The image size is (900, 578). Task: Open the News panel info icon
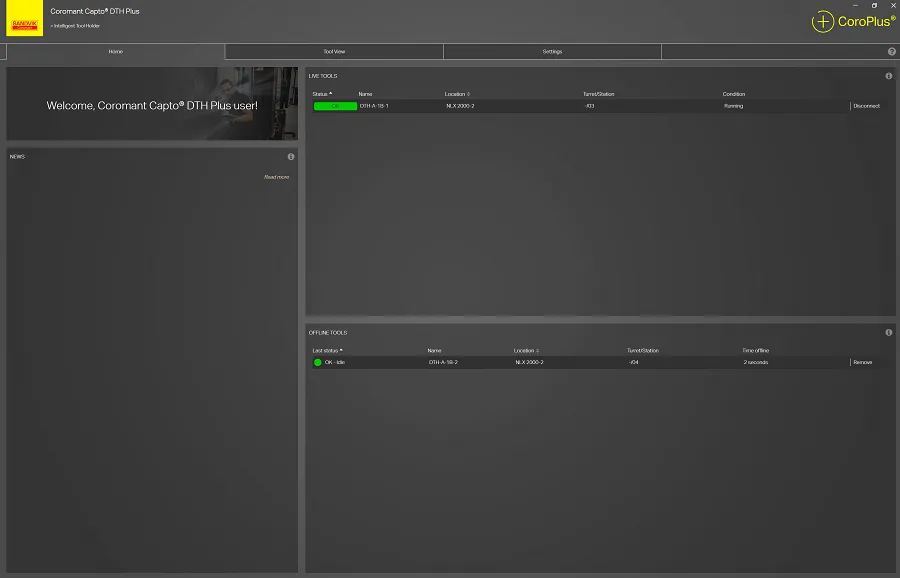click(291, 157)
